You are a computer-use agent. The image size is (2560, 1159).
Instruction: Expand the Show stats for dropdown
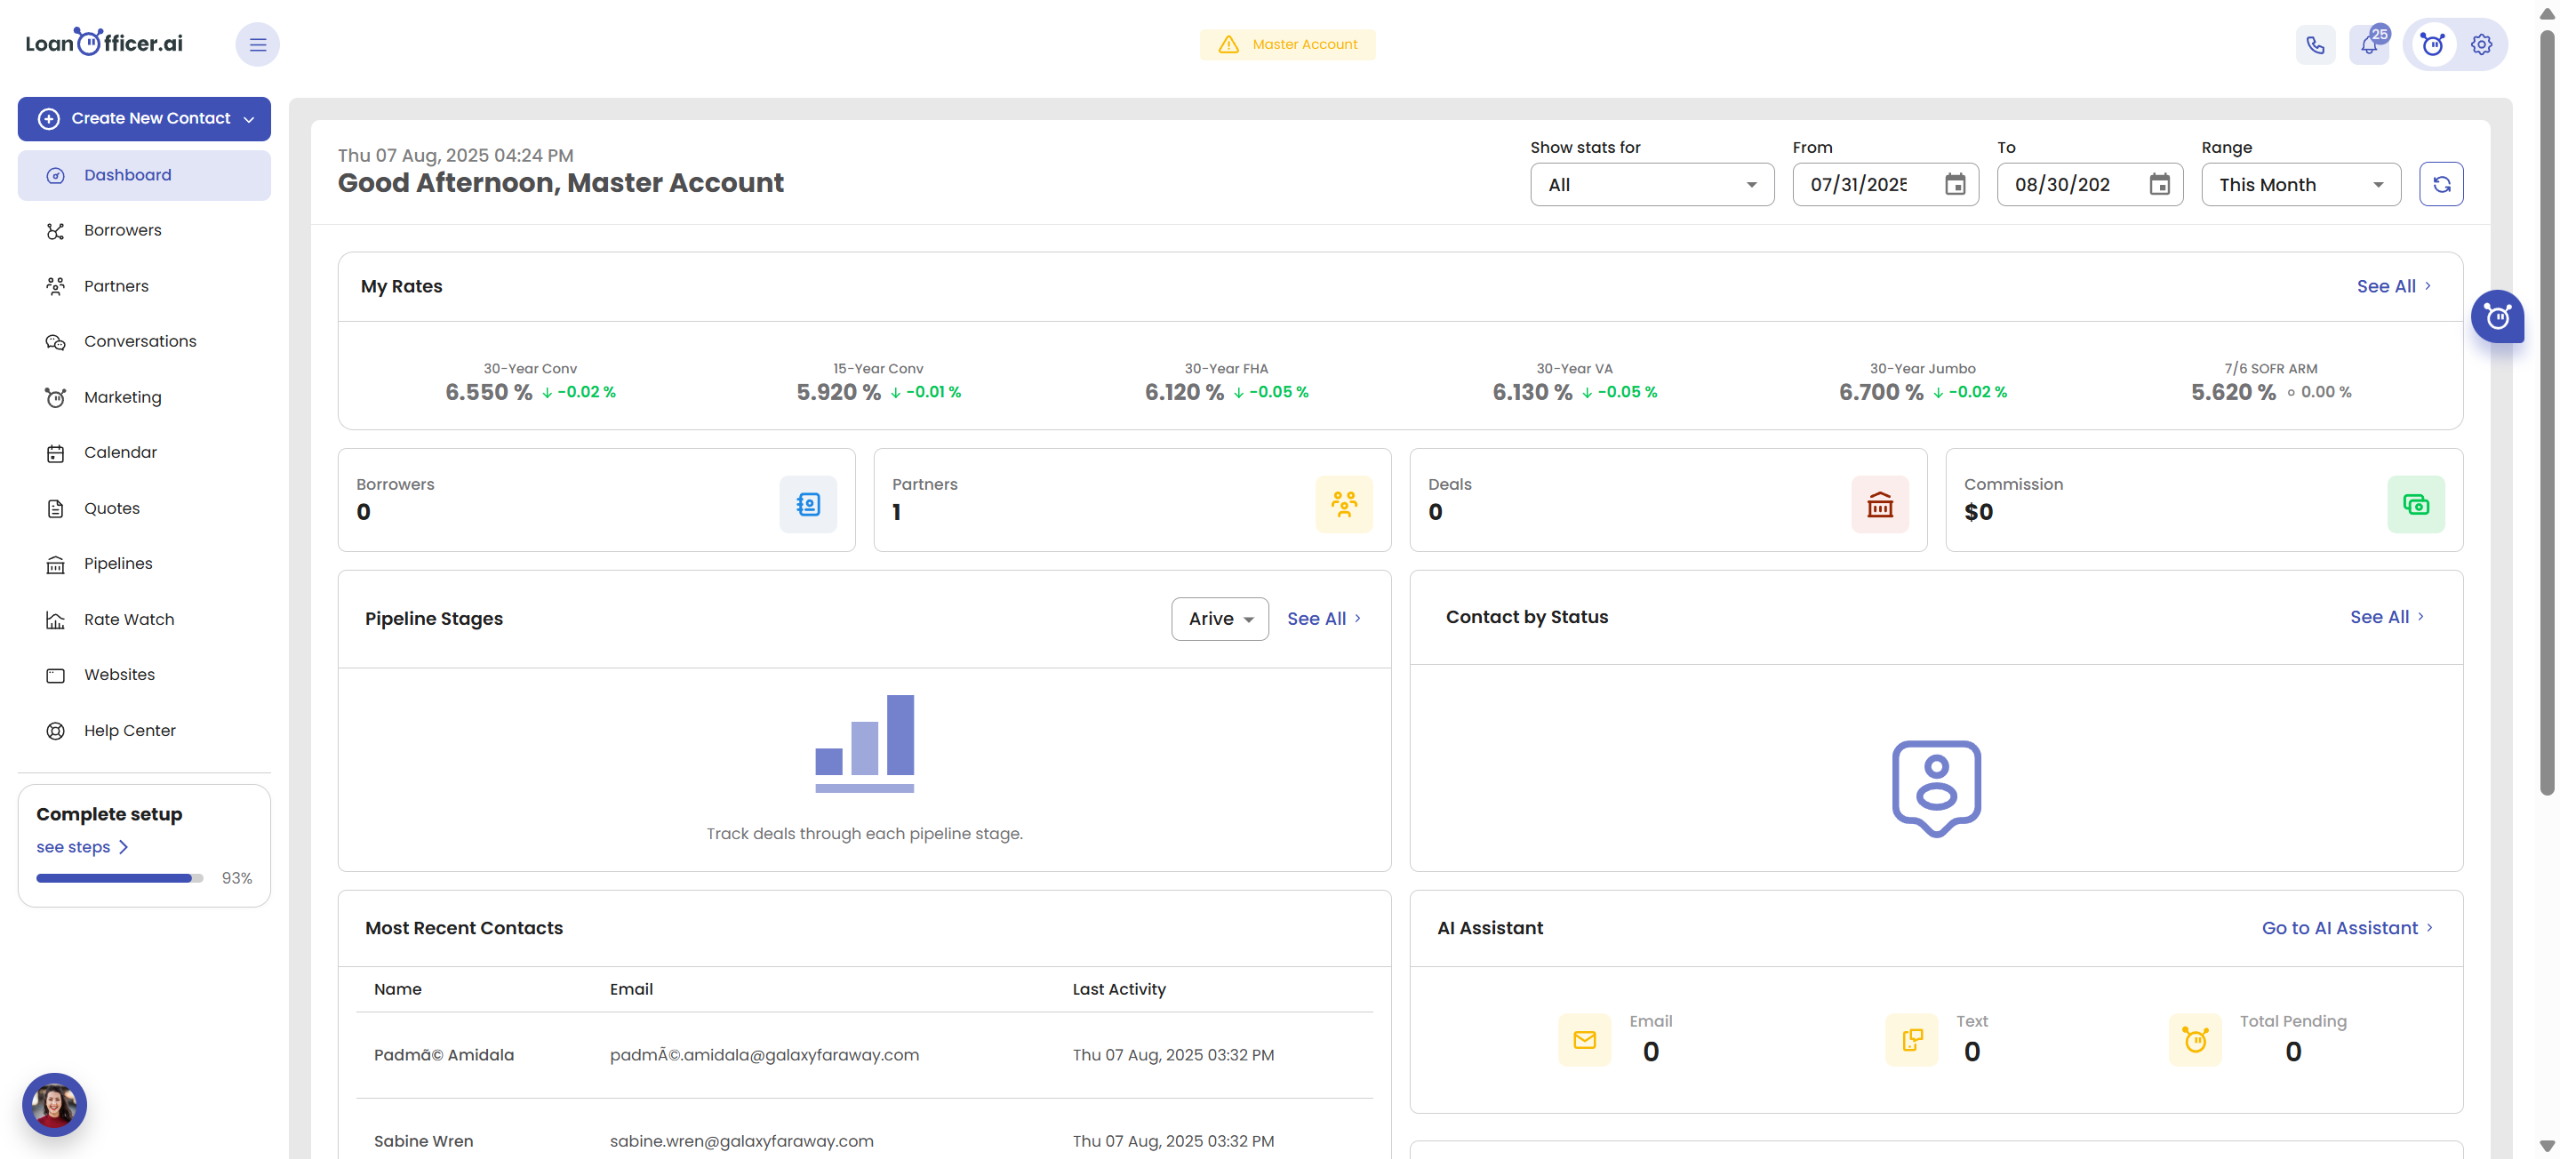click(1652, 184)
